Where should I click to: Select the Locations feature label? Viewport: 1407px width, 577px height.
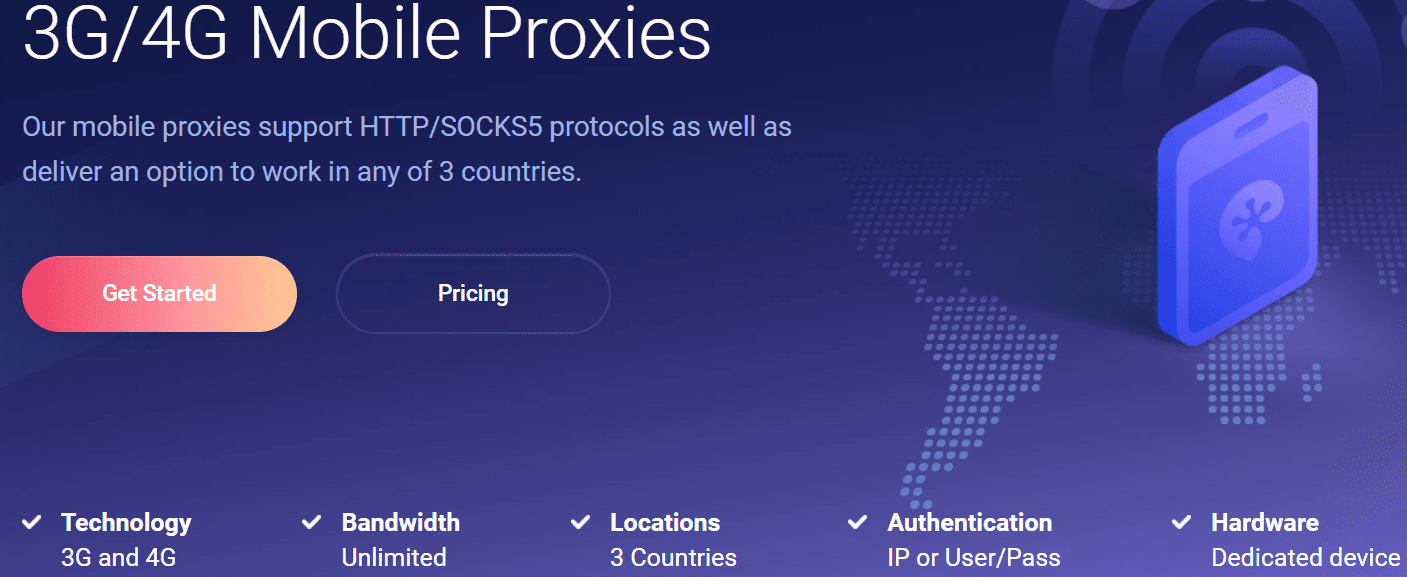665,522
